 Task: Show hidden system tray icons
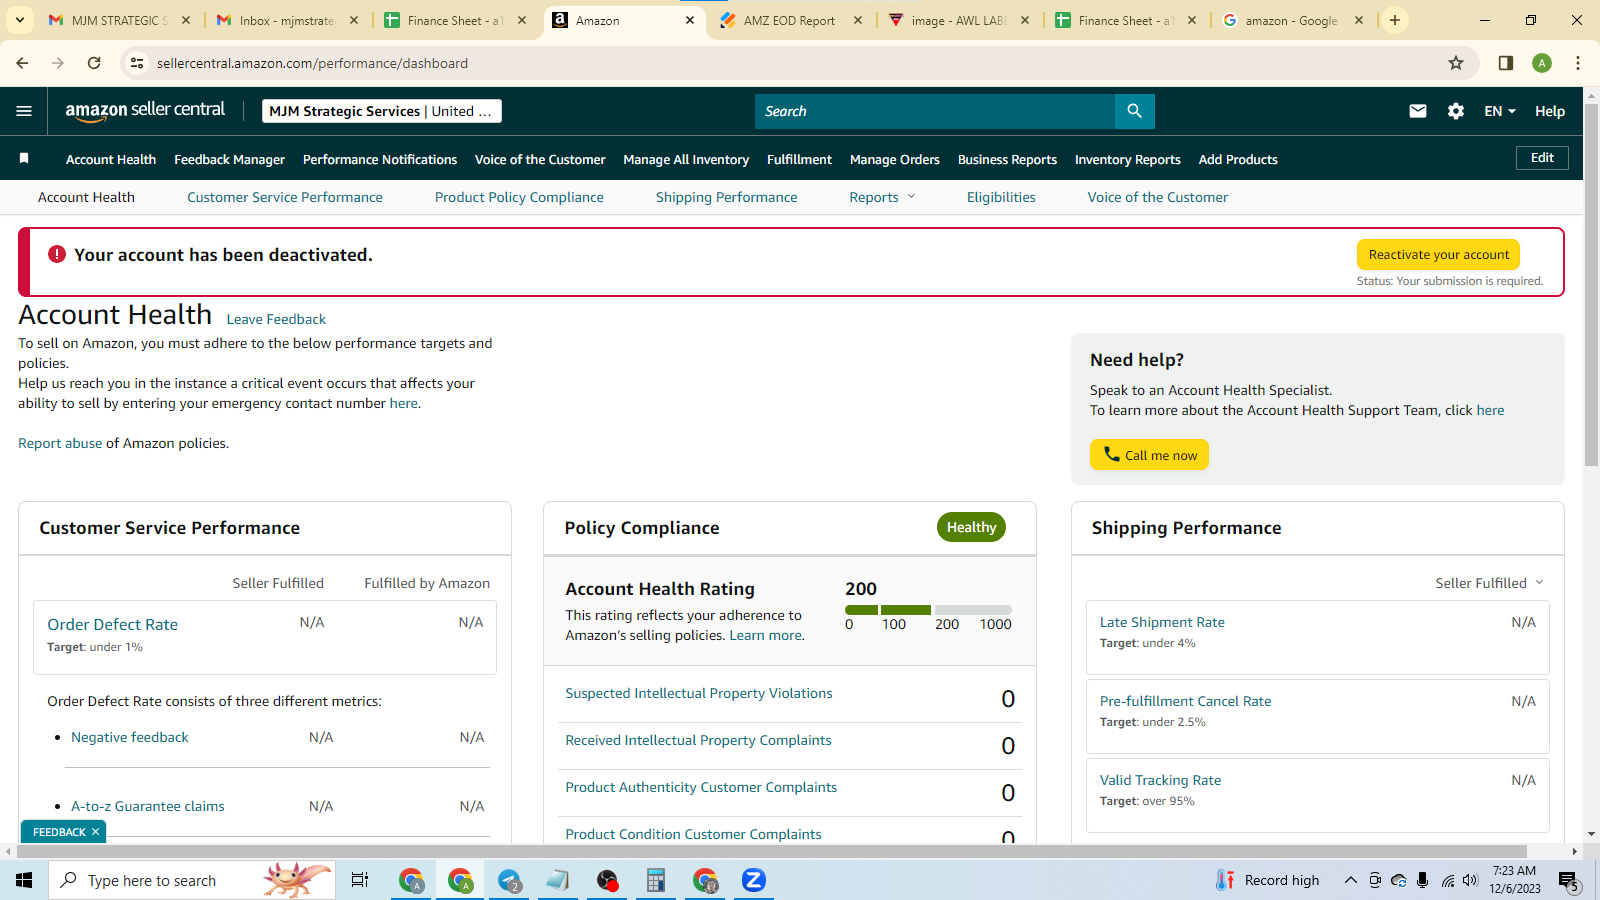(1350, 880)
